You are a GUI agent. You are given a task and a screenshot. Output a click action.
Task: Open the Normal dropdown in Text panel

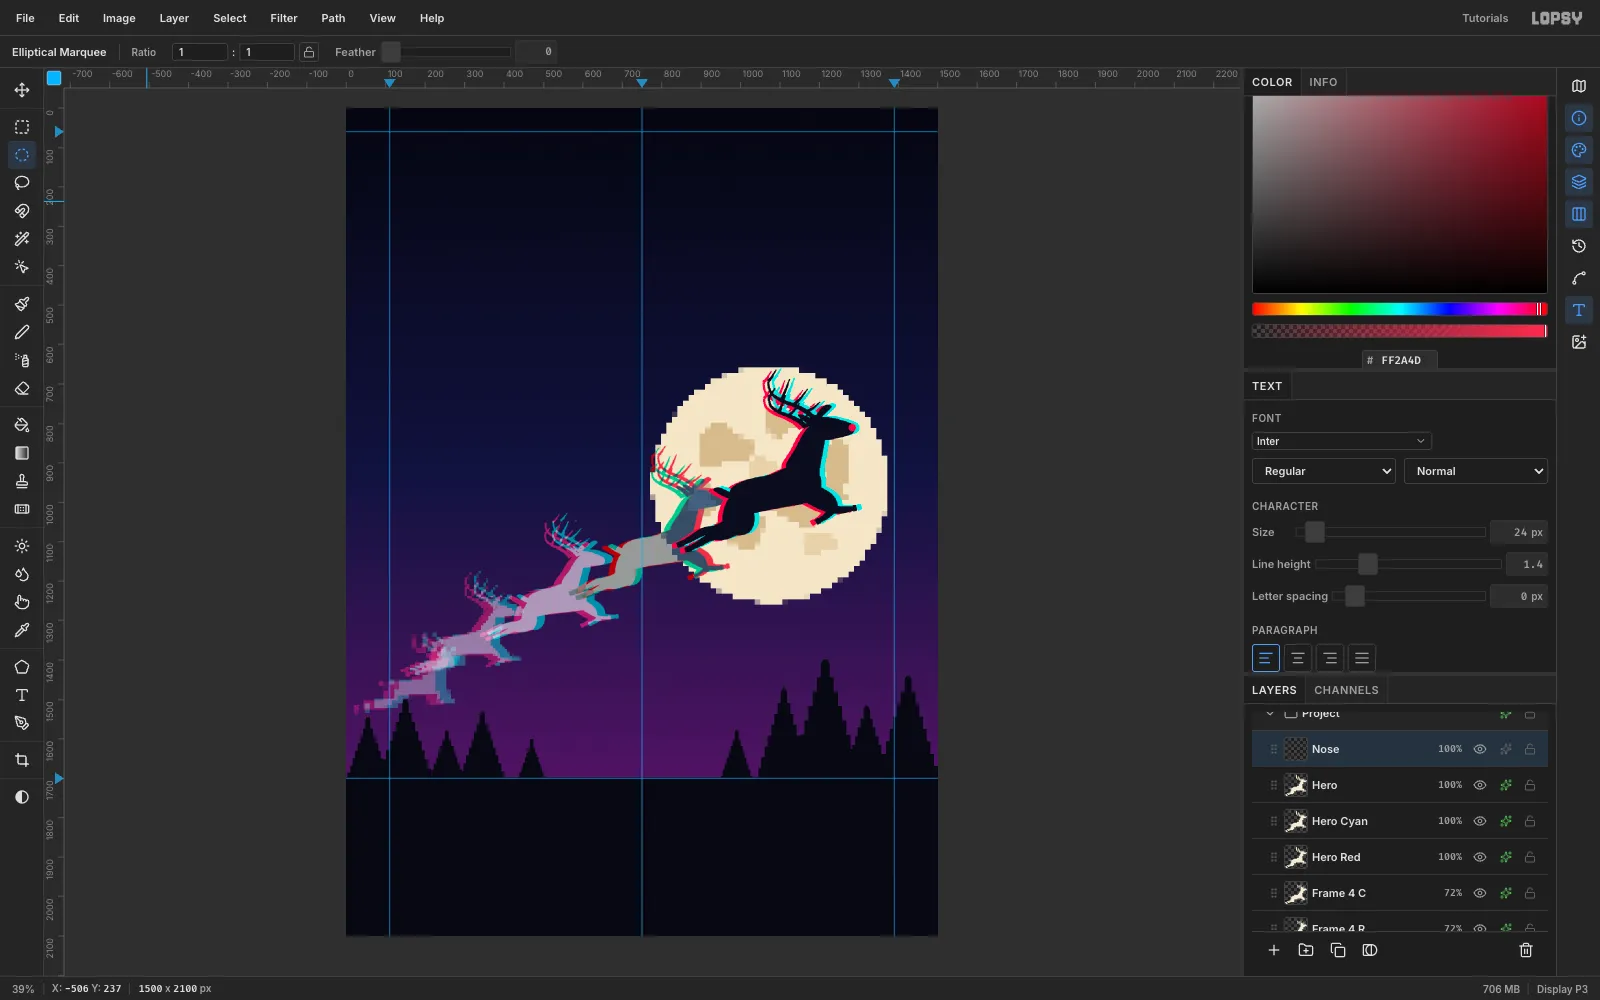(x=1476, y=471)
